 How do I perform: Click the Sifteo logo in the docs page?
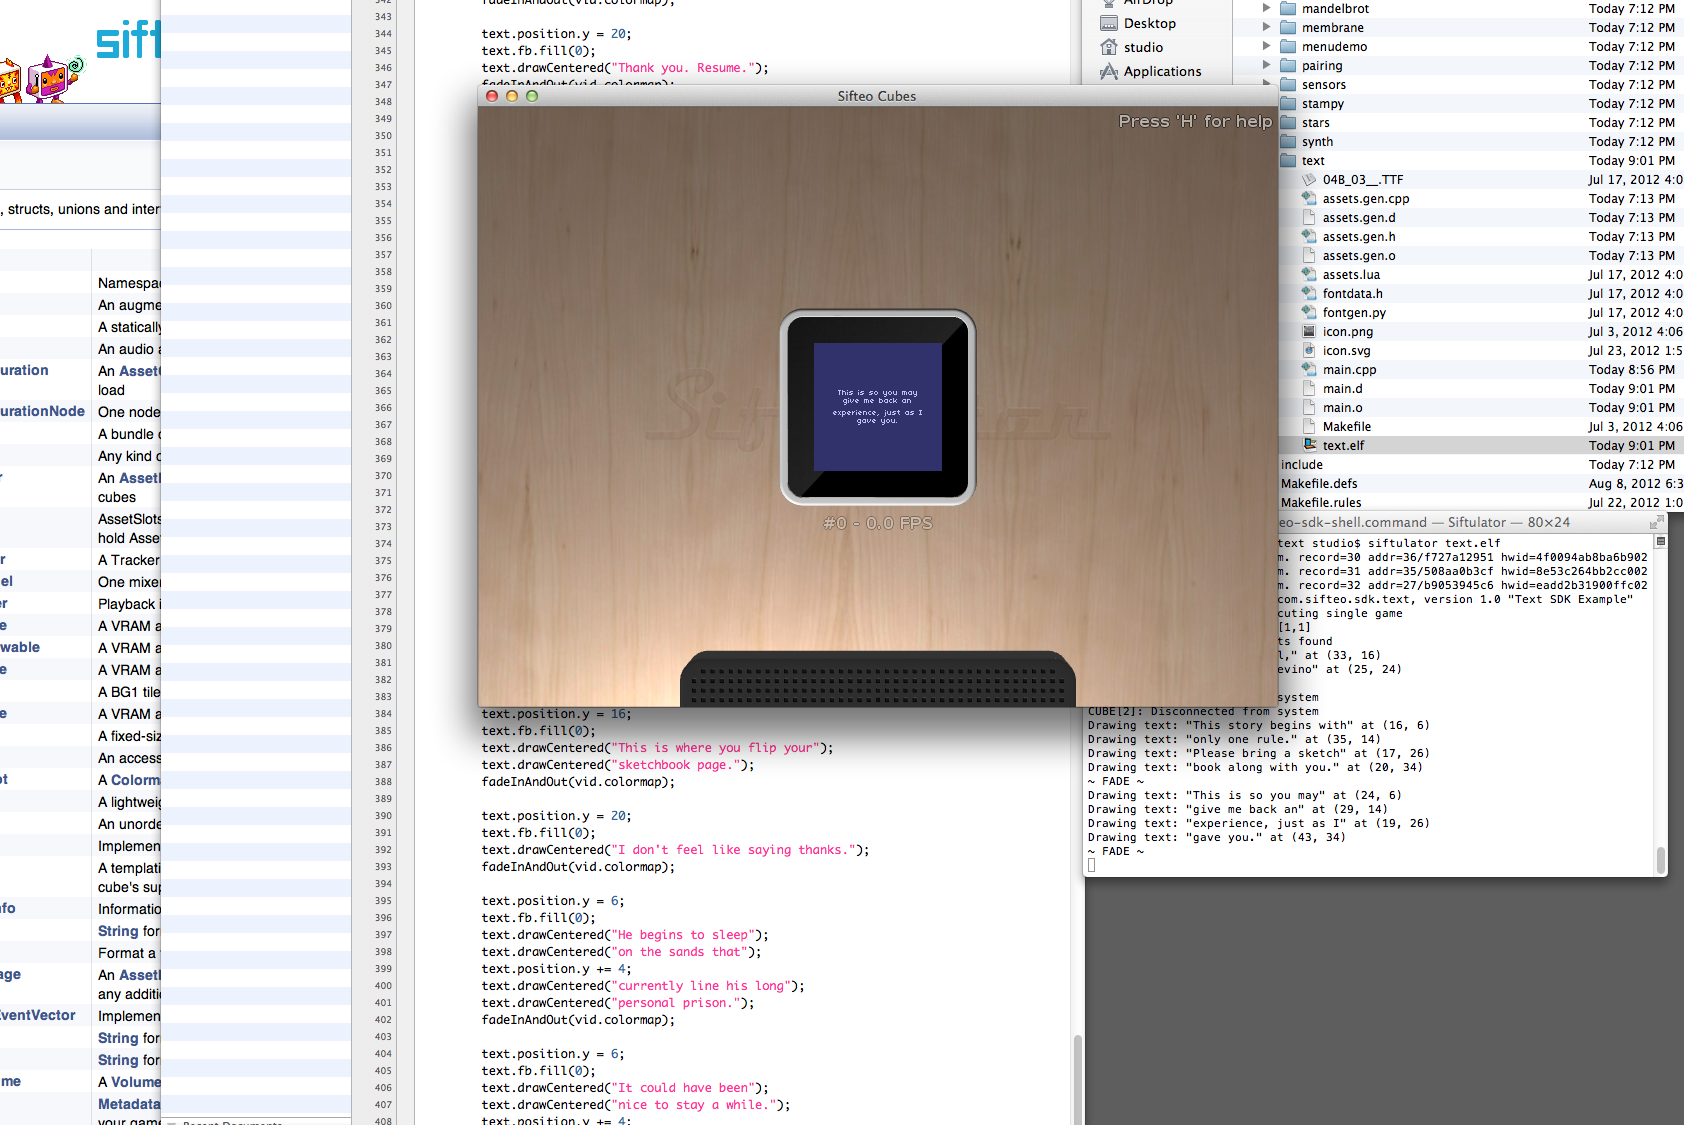point(128,40)
